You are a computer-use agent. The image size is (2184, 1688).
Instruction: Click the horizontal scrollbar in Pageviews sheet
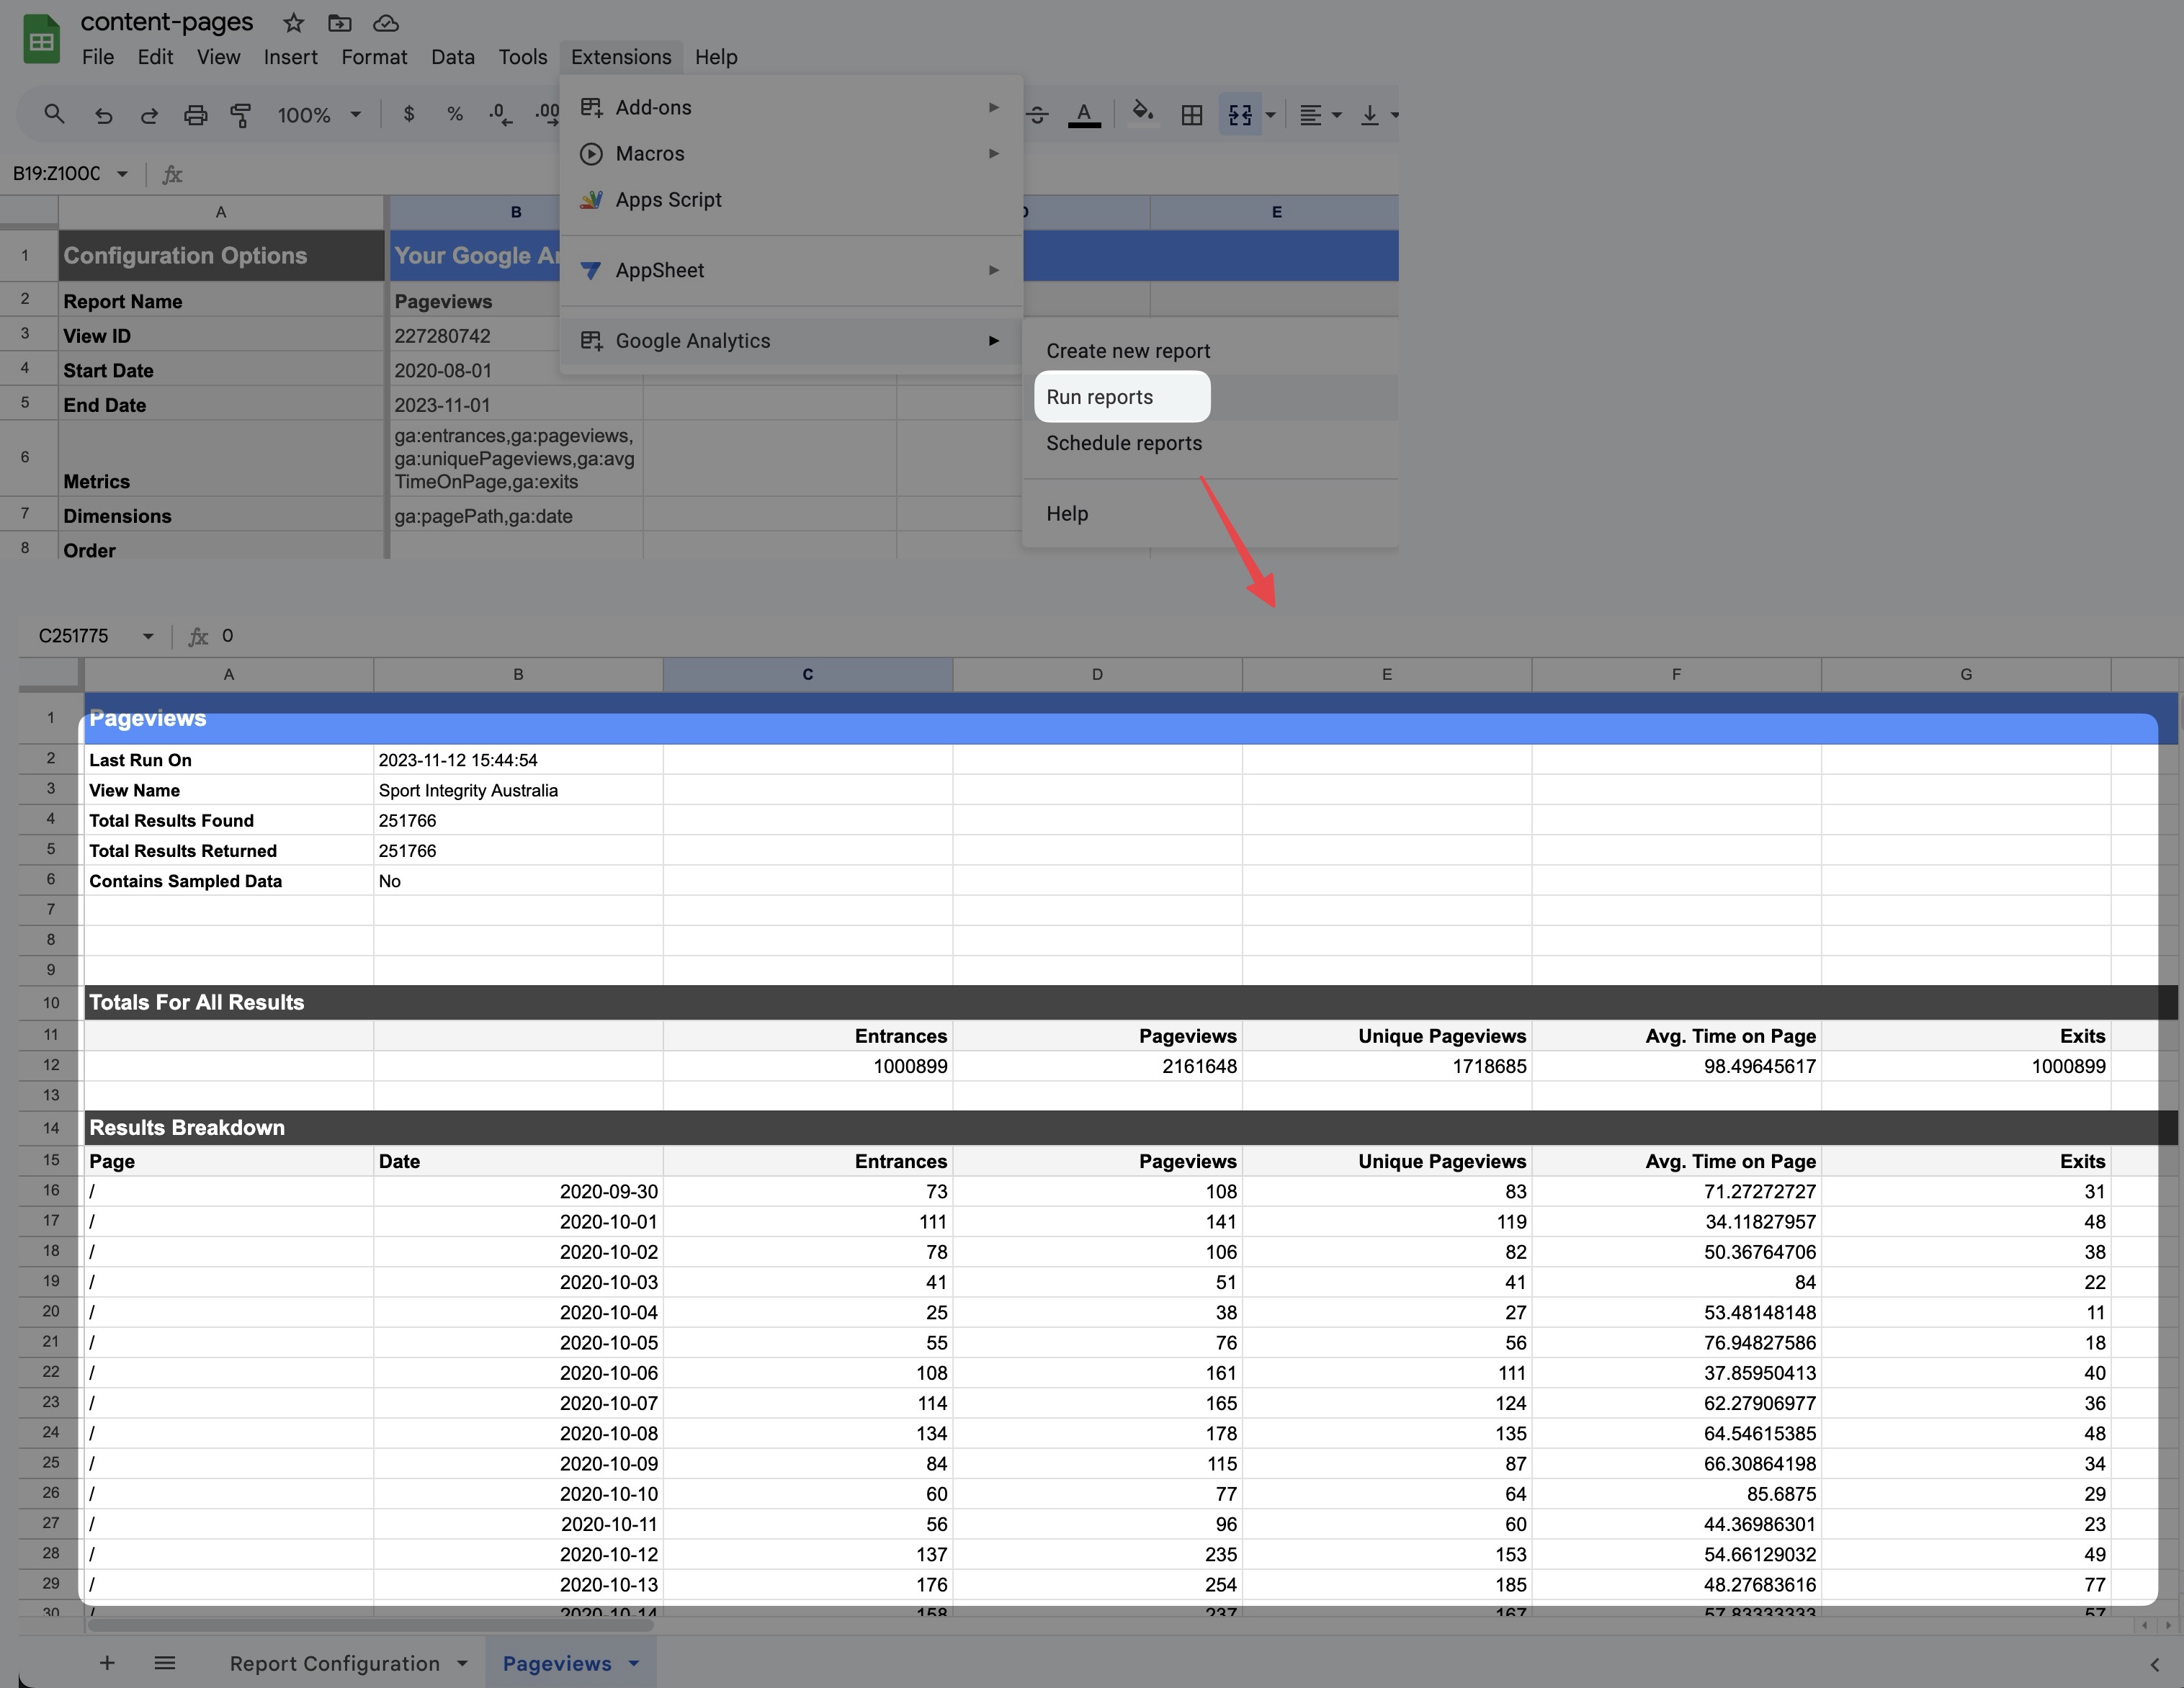370,1625
